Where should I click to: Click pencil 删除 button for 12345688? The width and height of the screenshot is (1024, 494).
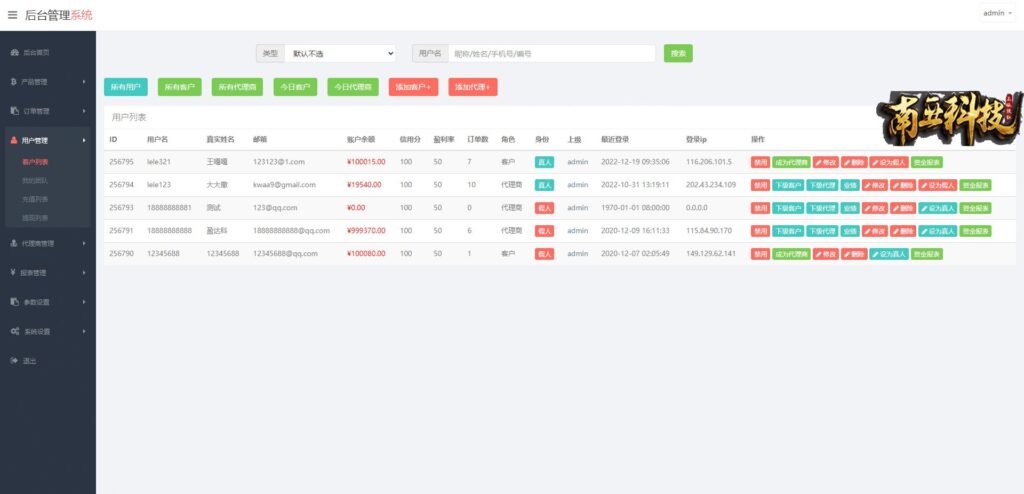(854, 254)
